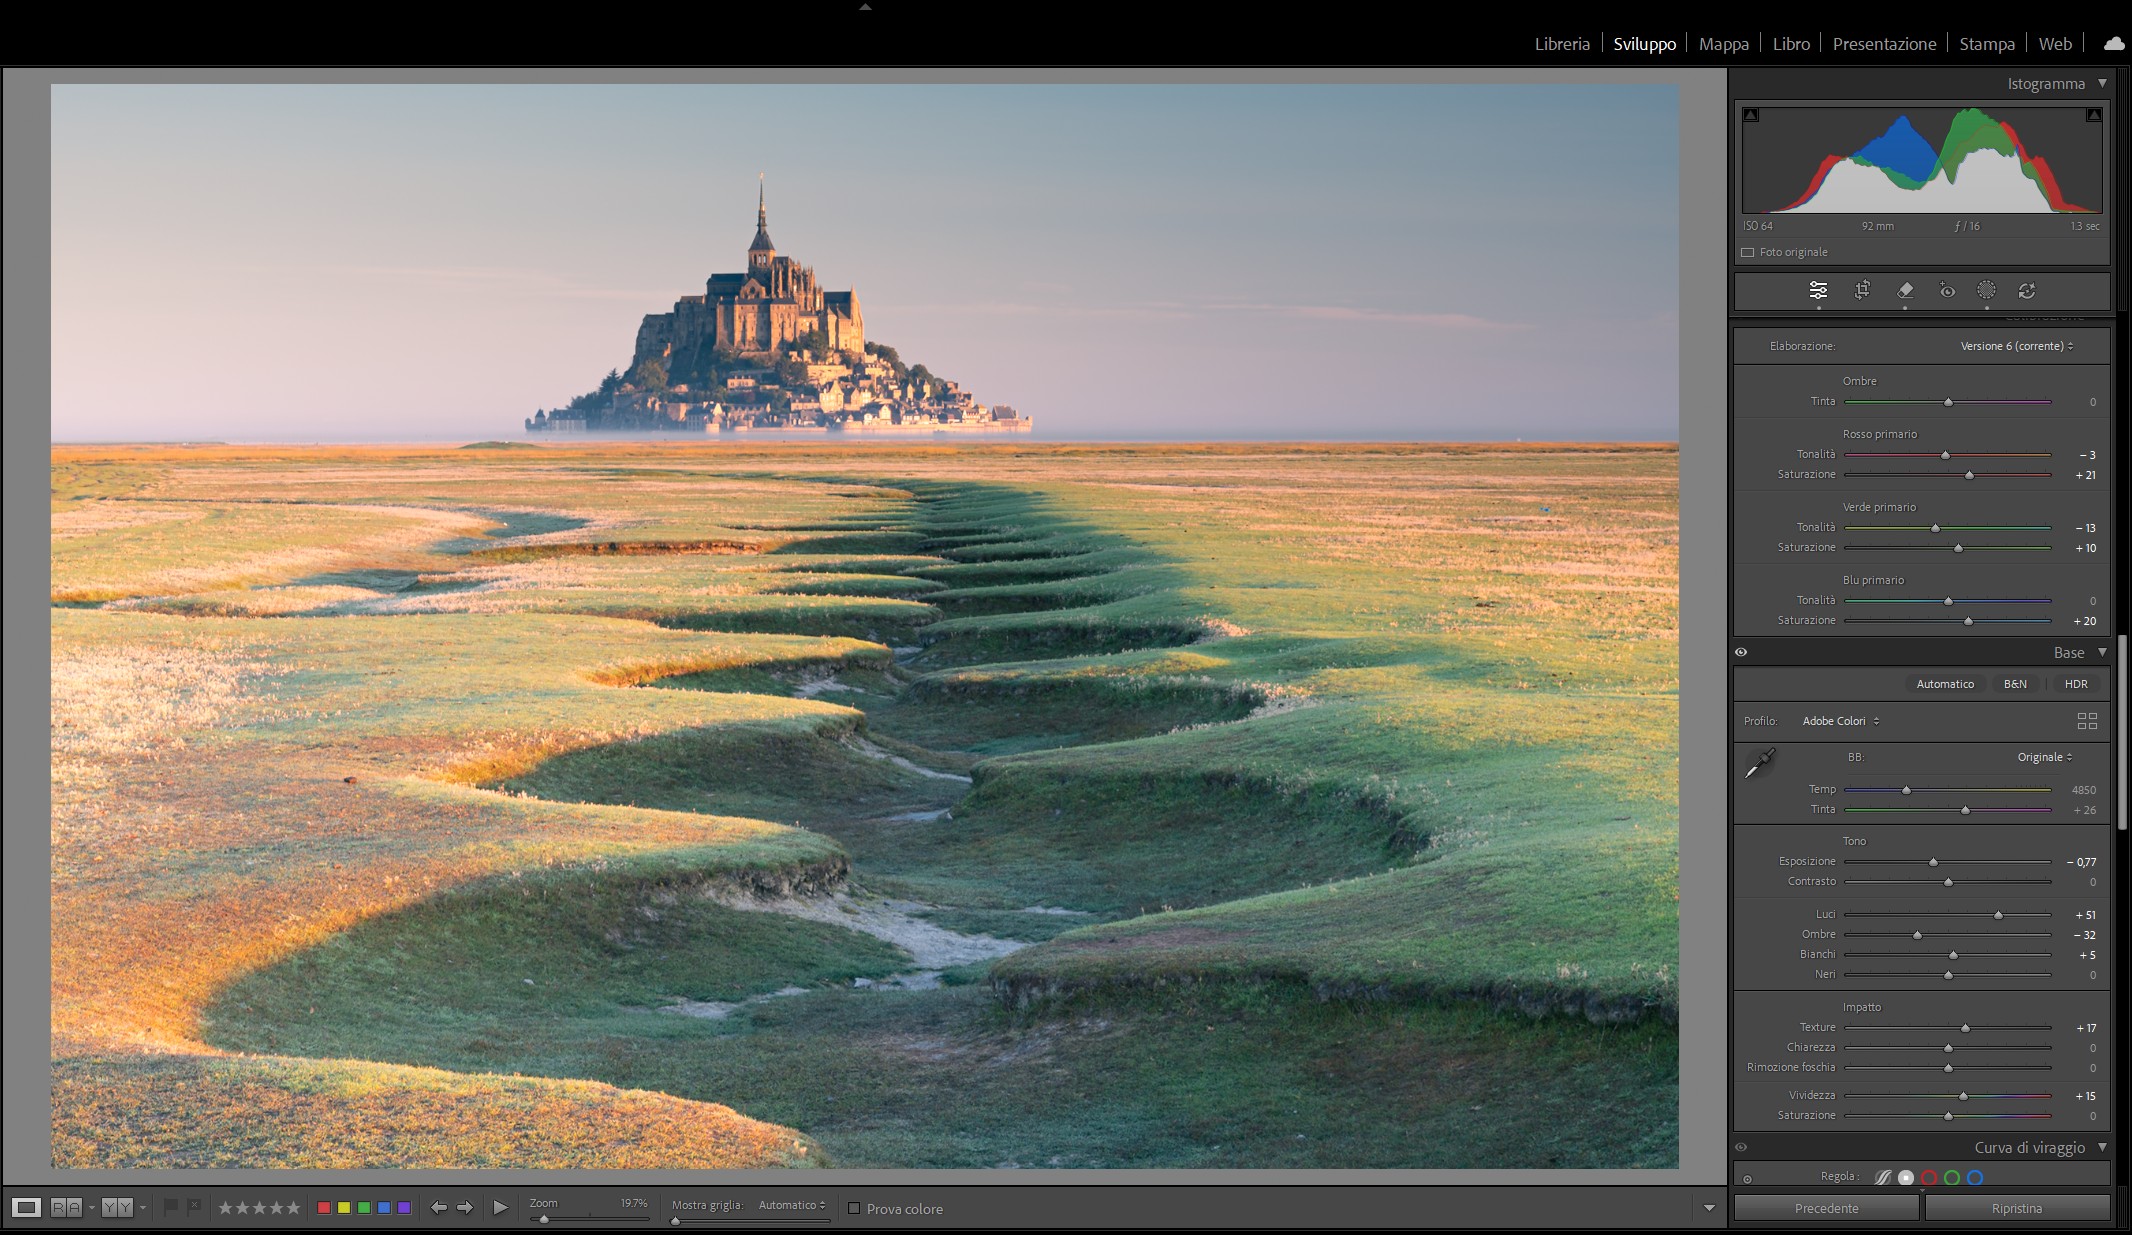Apply the blue color label
Viewport: 2132px width, 1235px height.
(384, 1208)
